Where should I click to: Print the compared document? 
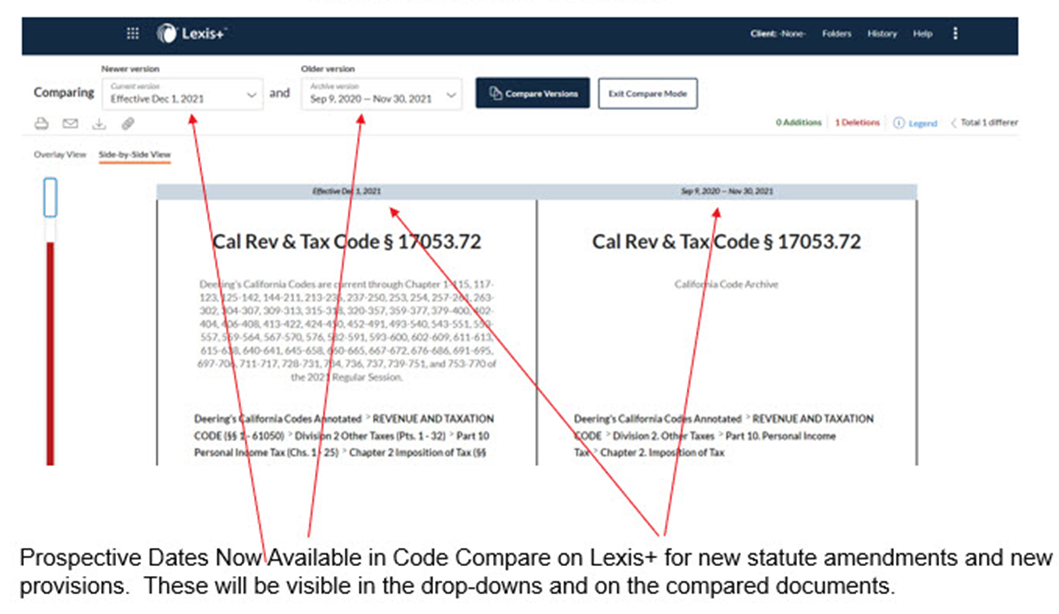pyautogui.click(x=42, y=123)
